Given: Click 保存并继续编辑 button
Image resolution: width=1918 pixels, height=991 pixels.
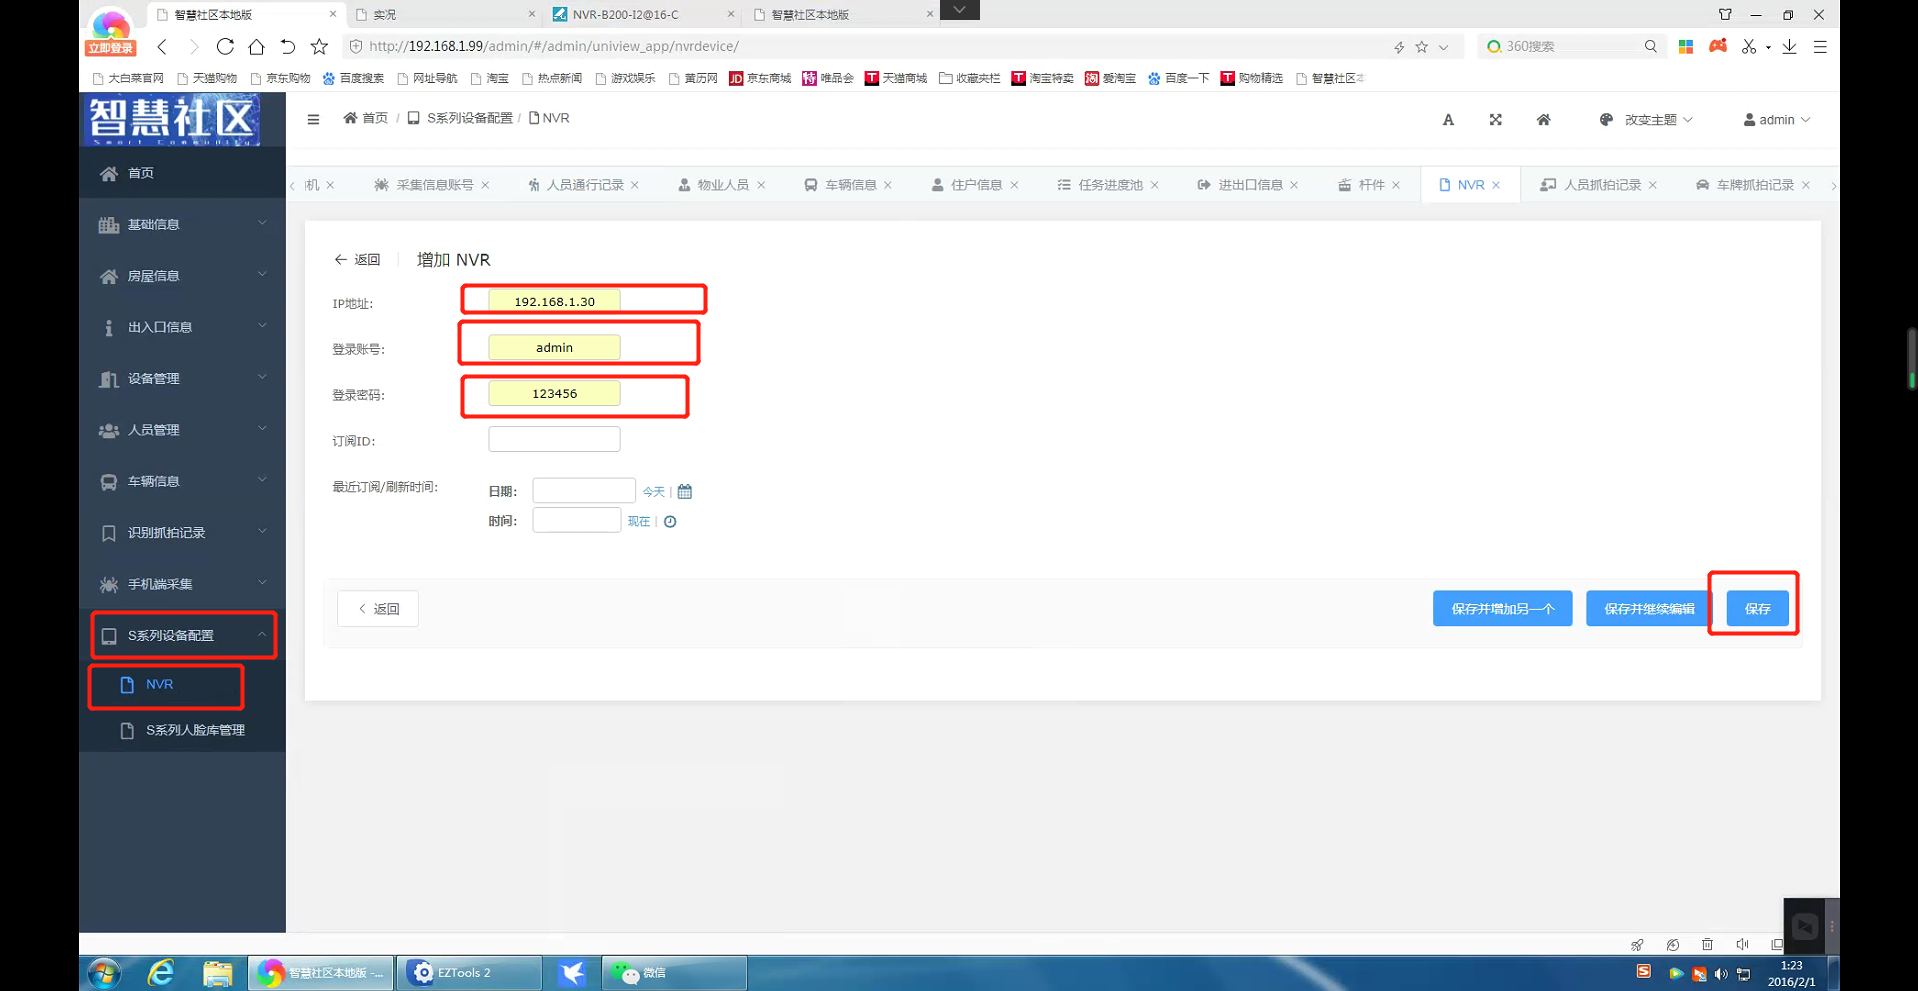Looking at the screenshot, I should 1648,609.
